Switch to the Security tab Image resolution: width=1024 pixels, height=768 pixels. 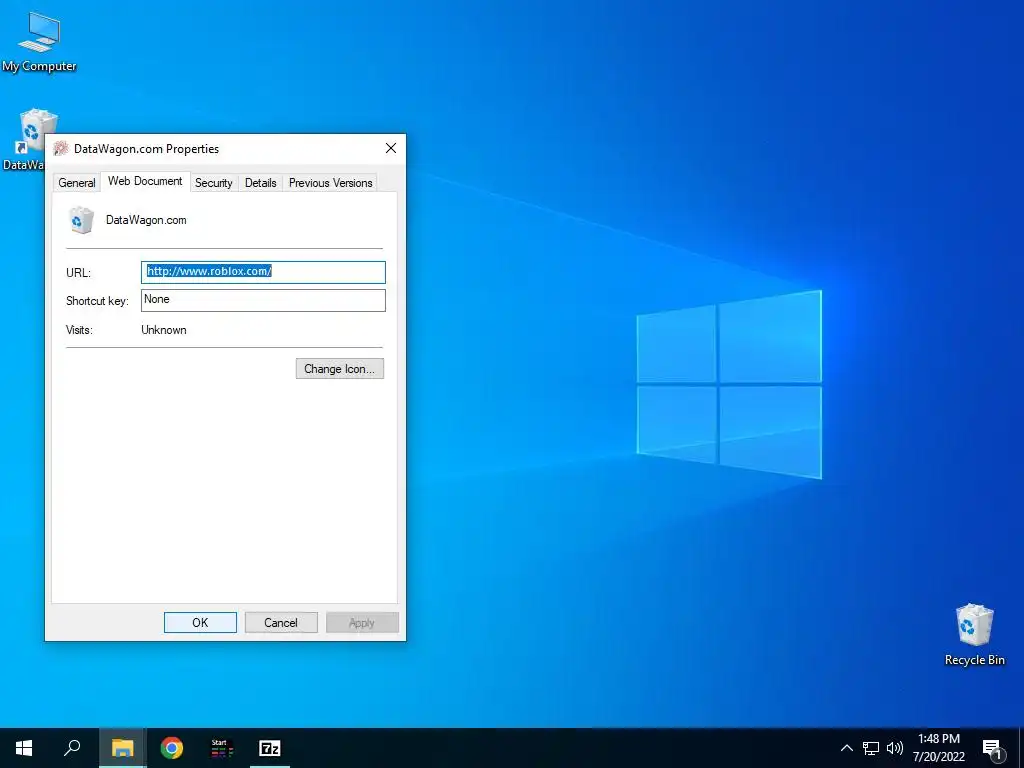214,183
